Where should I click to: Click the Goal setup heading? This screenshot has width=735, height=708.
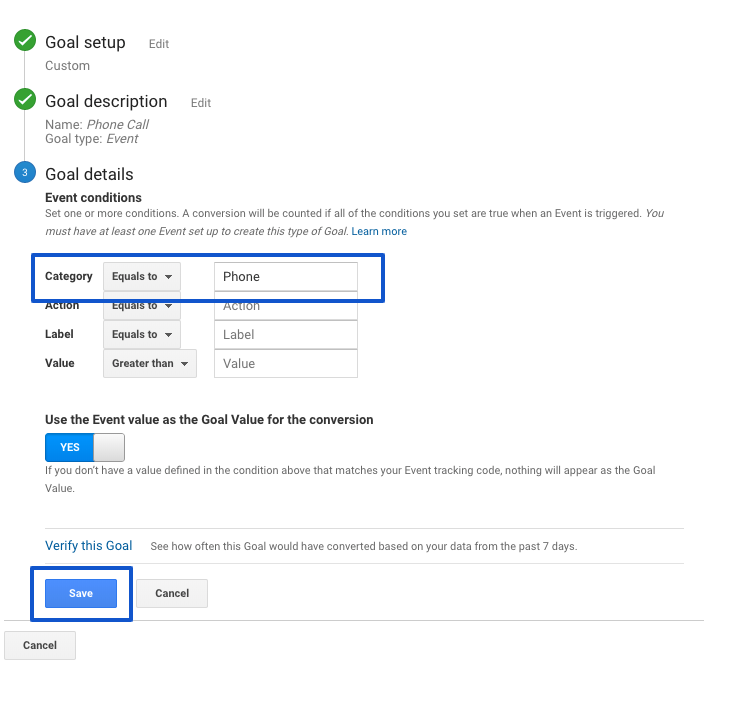coord(85,42)
